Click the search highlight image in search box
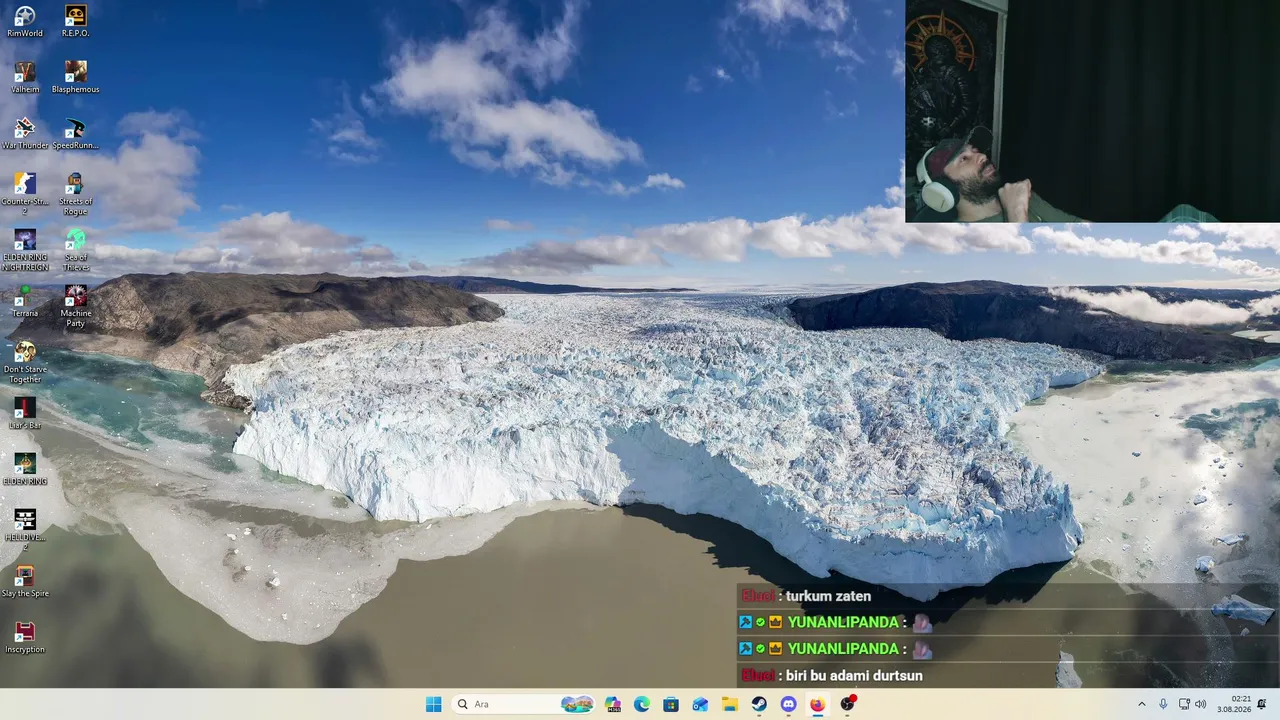The image size is (1280, 720). pyautogui.click(x=577, y=704)
